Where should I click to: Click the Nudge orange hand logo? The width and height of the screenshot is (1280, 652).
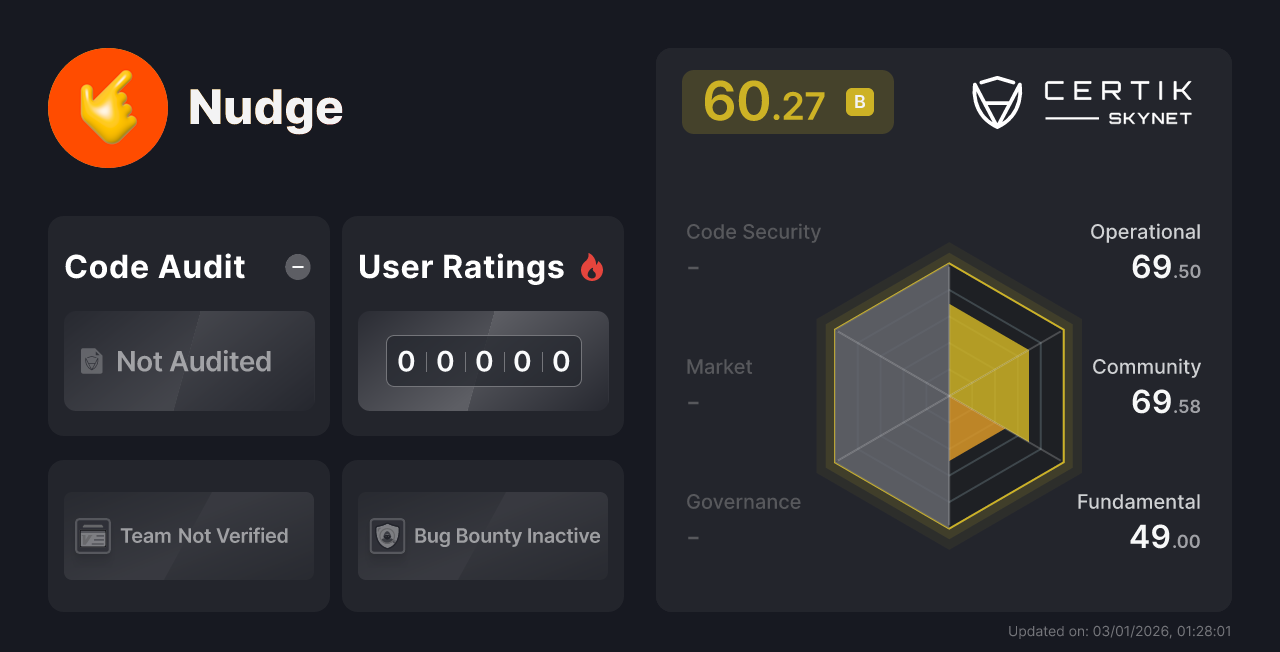108,107
